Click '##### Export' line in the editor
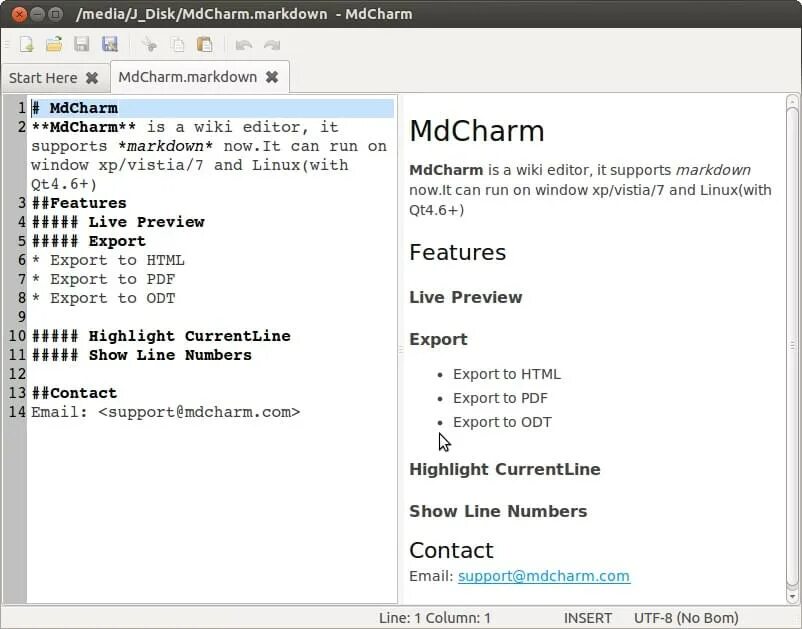802x629 pixels. click(x=88, y=241)
